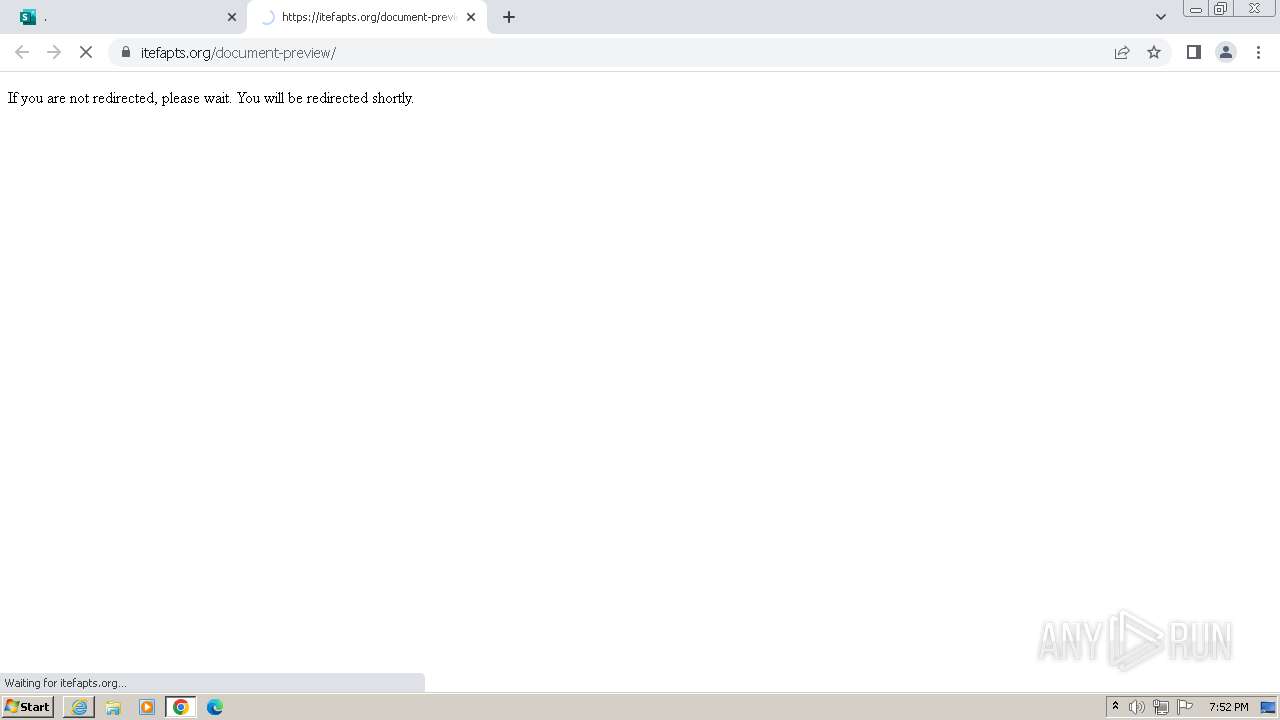Switch to the first SharePoint tab
The width and height of the screenshot is (1280, 720).
coord(123,17)
